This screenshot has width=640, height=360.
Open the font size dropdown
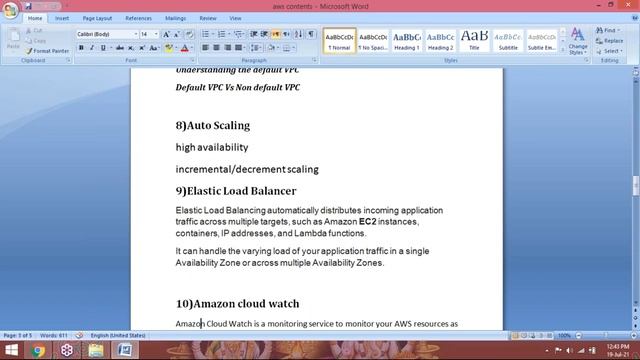coord(156,34)
